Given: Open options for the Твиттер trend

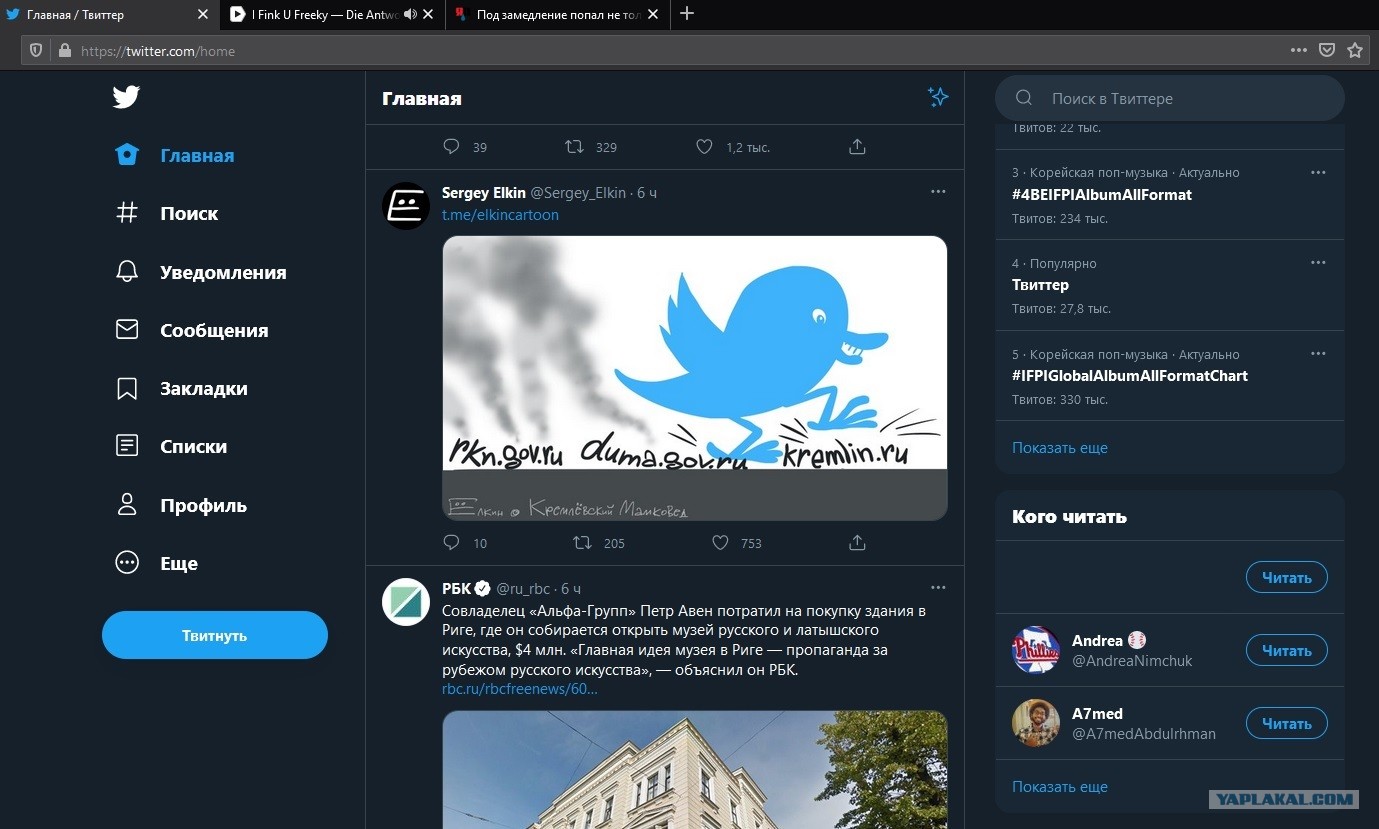Looking at the screenshot, I should click(1318, 263).
